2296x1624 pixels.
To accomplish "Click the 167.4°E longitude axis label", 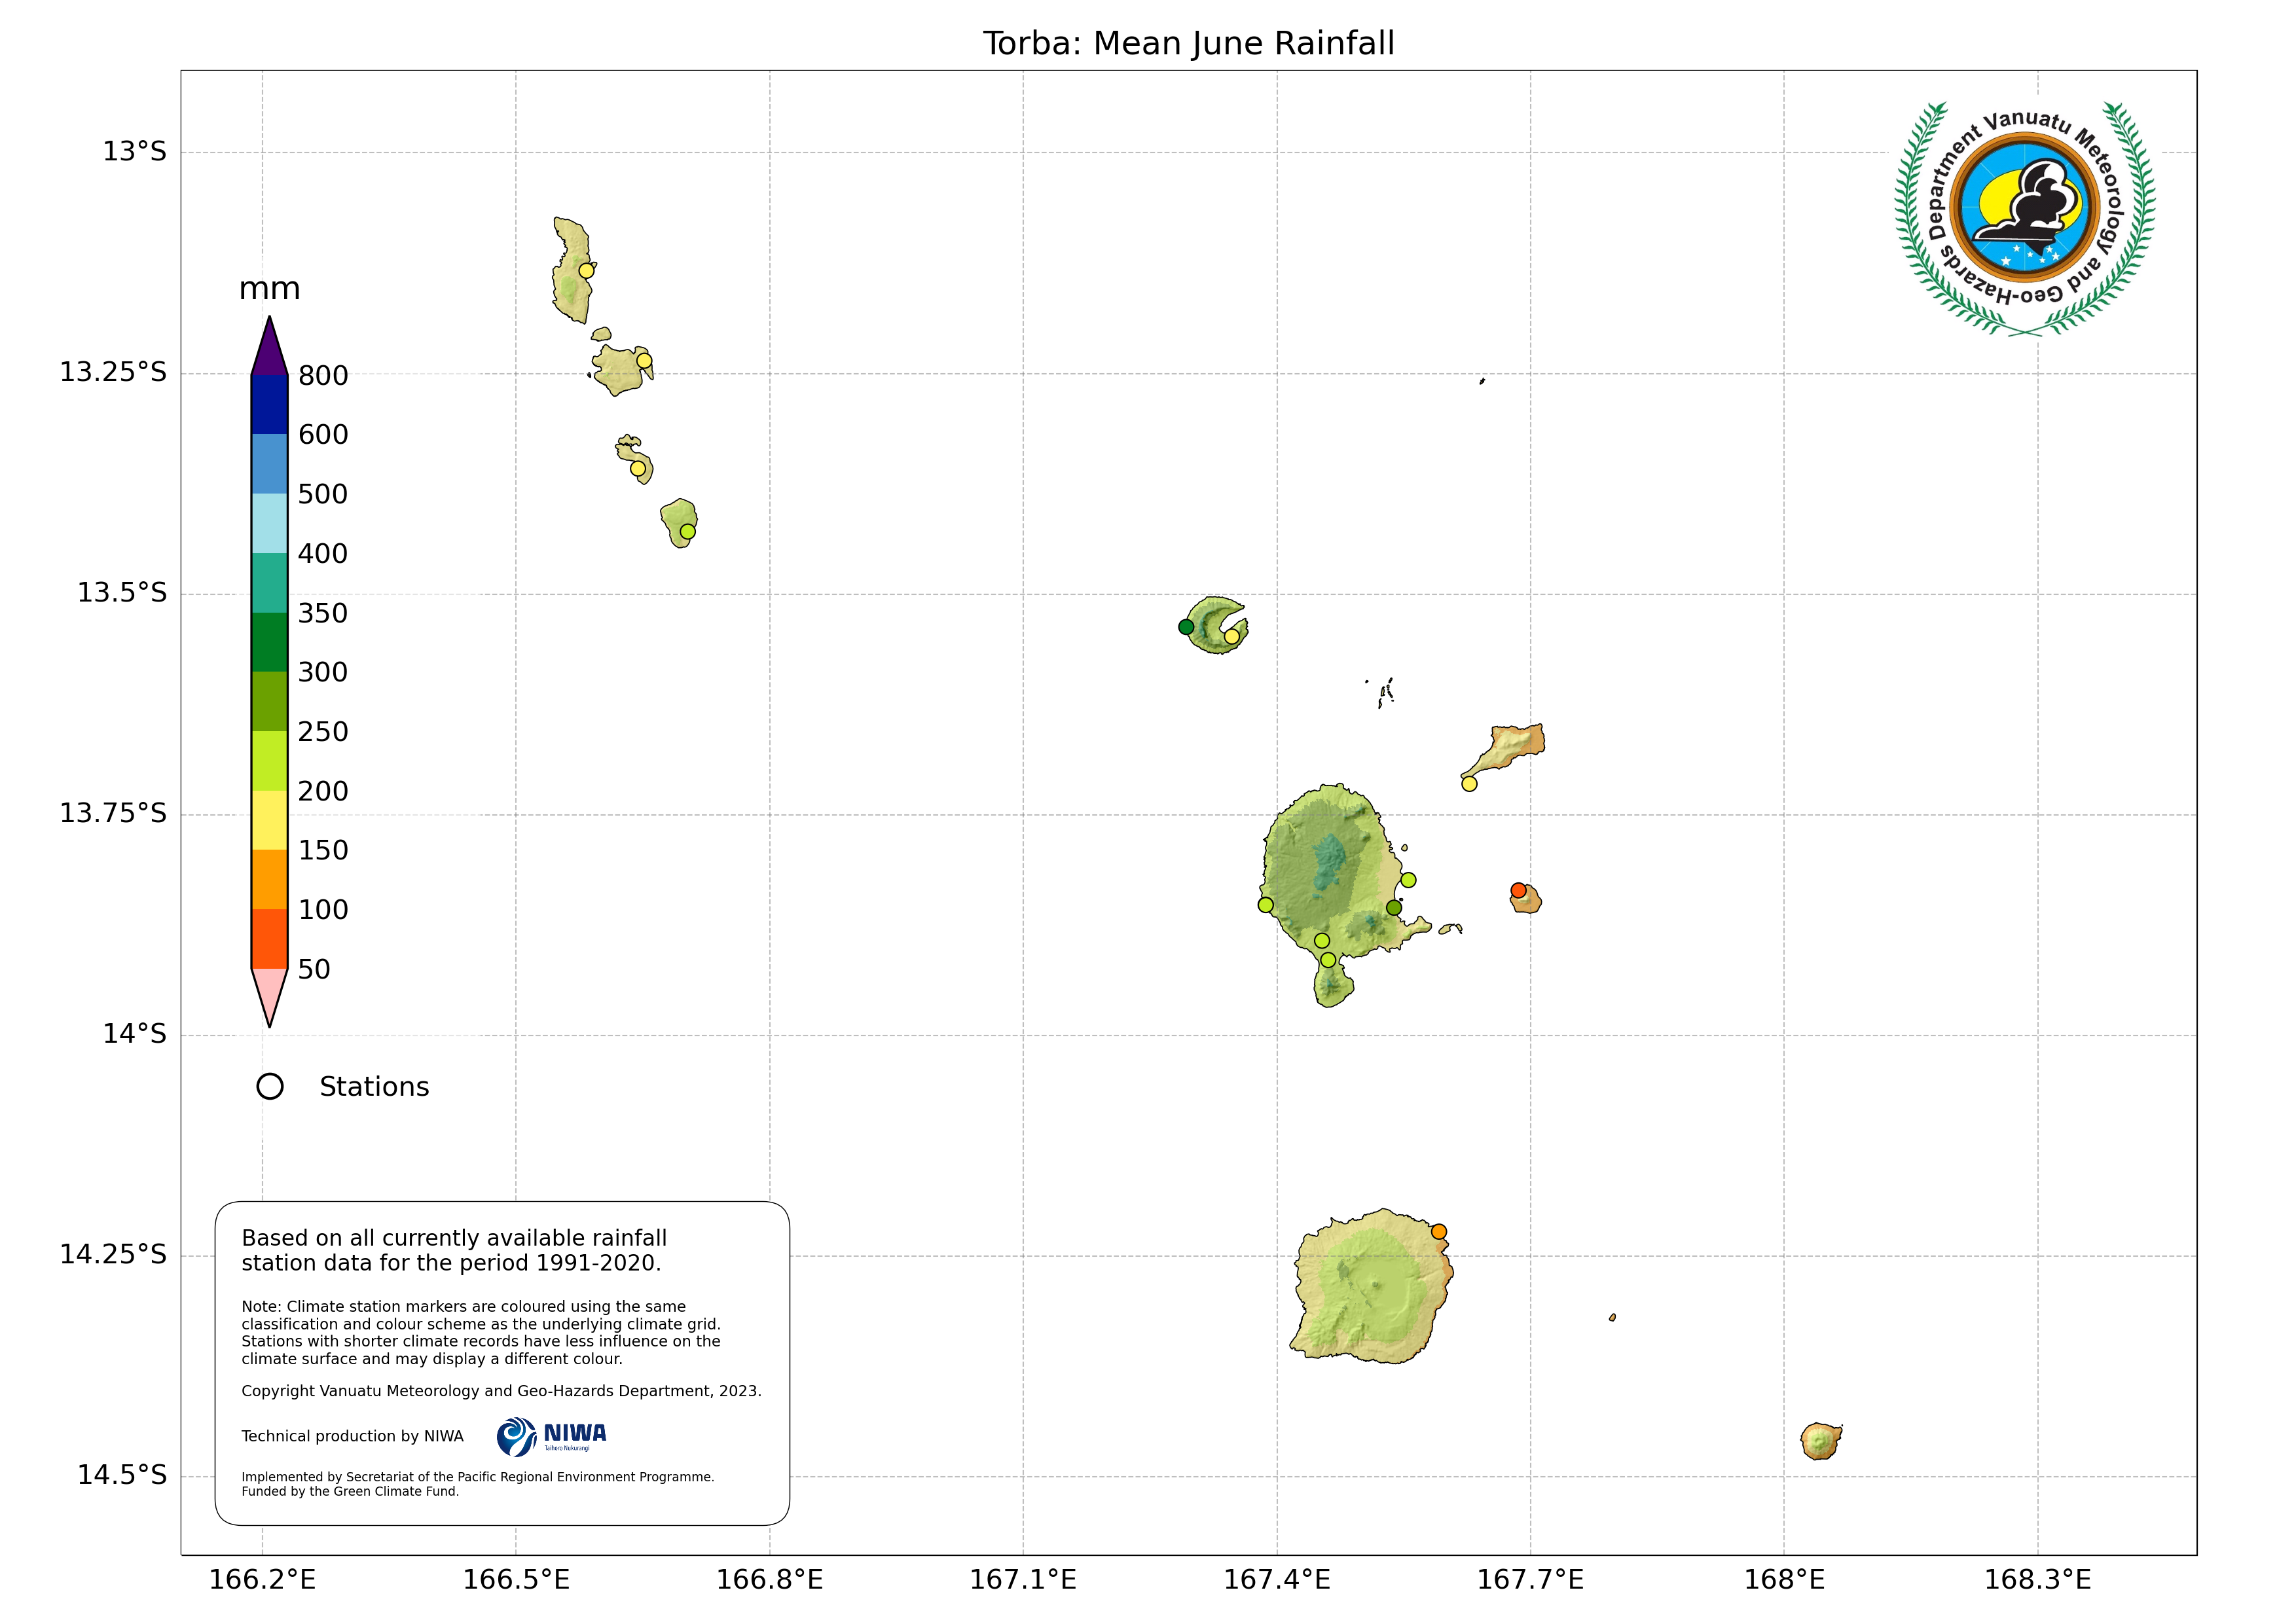I will coord(1276,1580).
